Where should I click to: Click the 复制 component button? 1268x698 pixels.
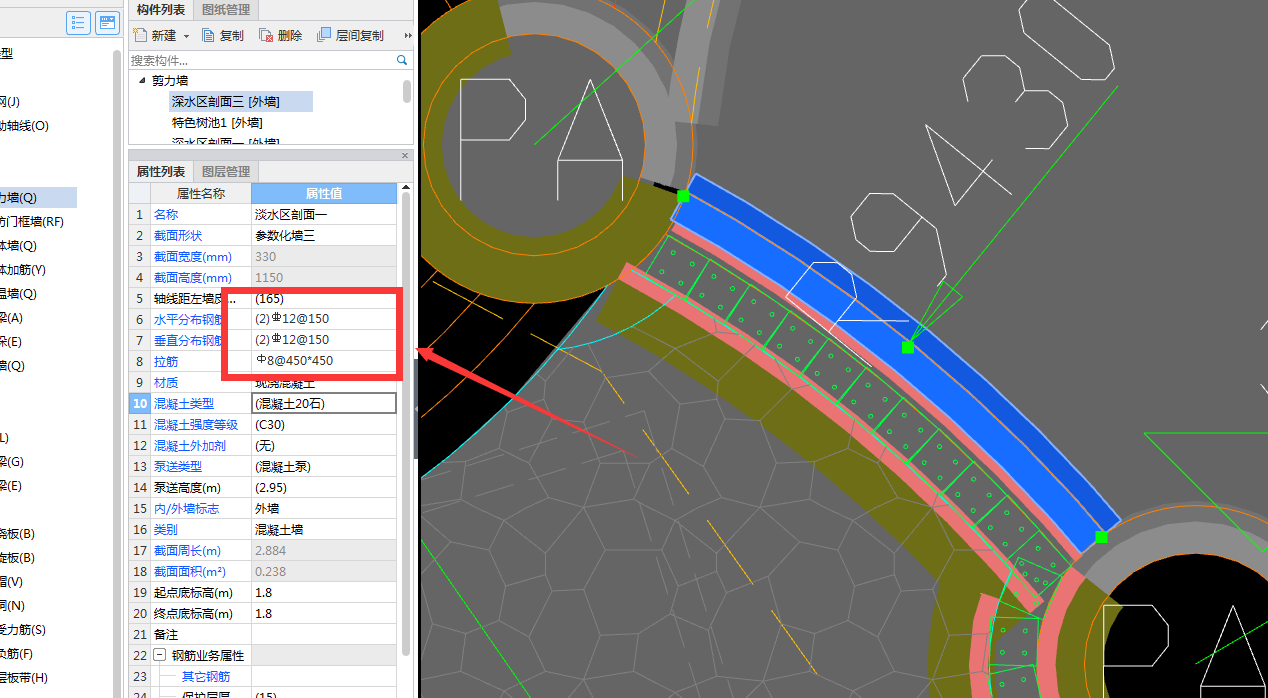tap(223, 35)
